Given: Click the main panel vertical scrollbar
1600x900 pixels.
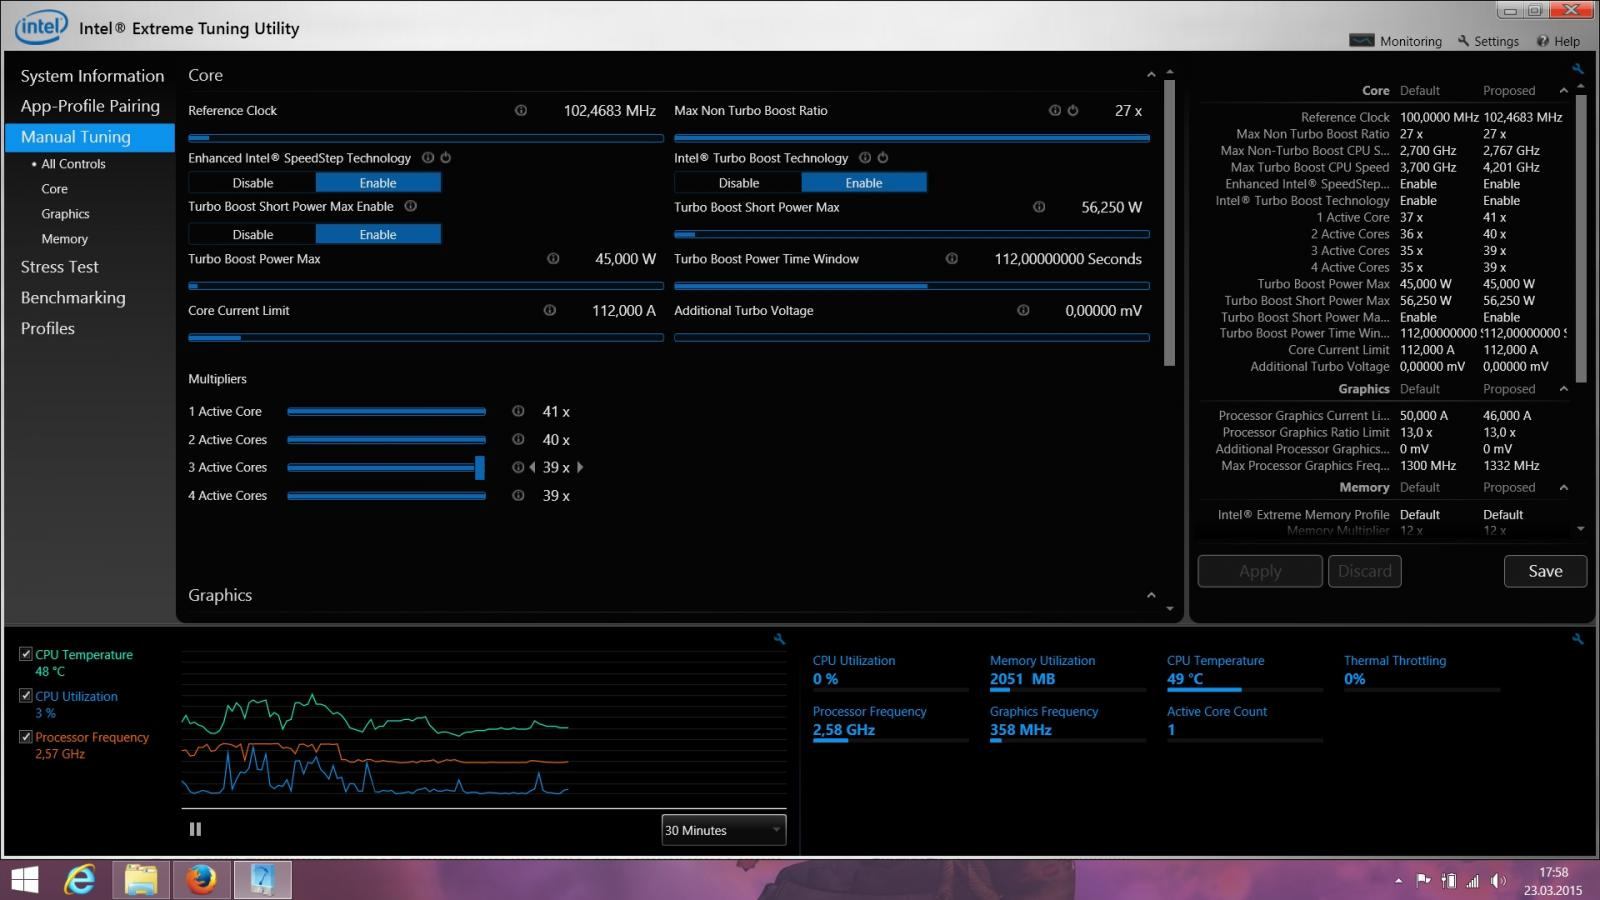Looking at the screenshot, I should coord(1169,222).
